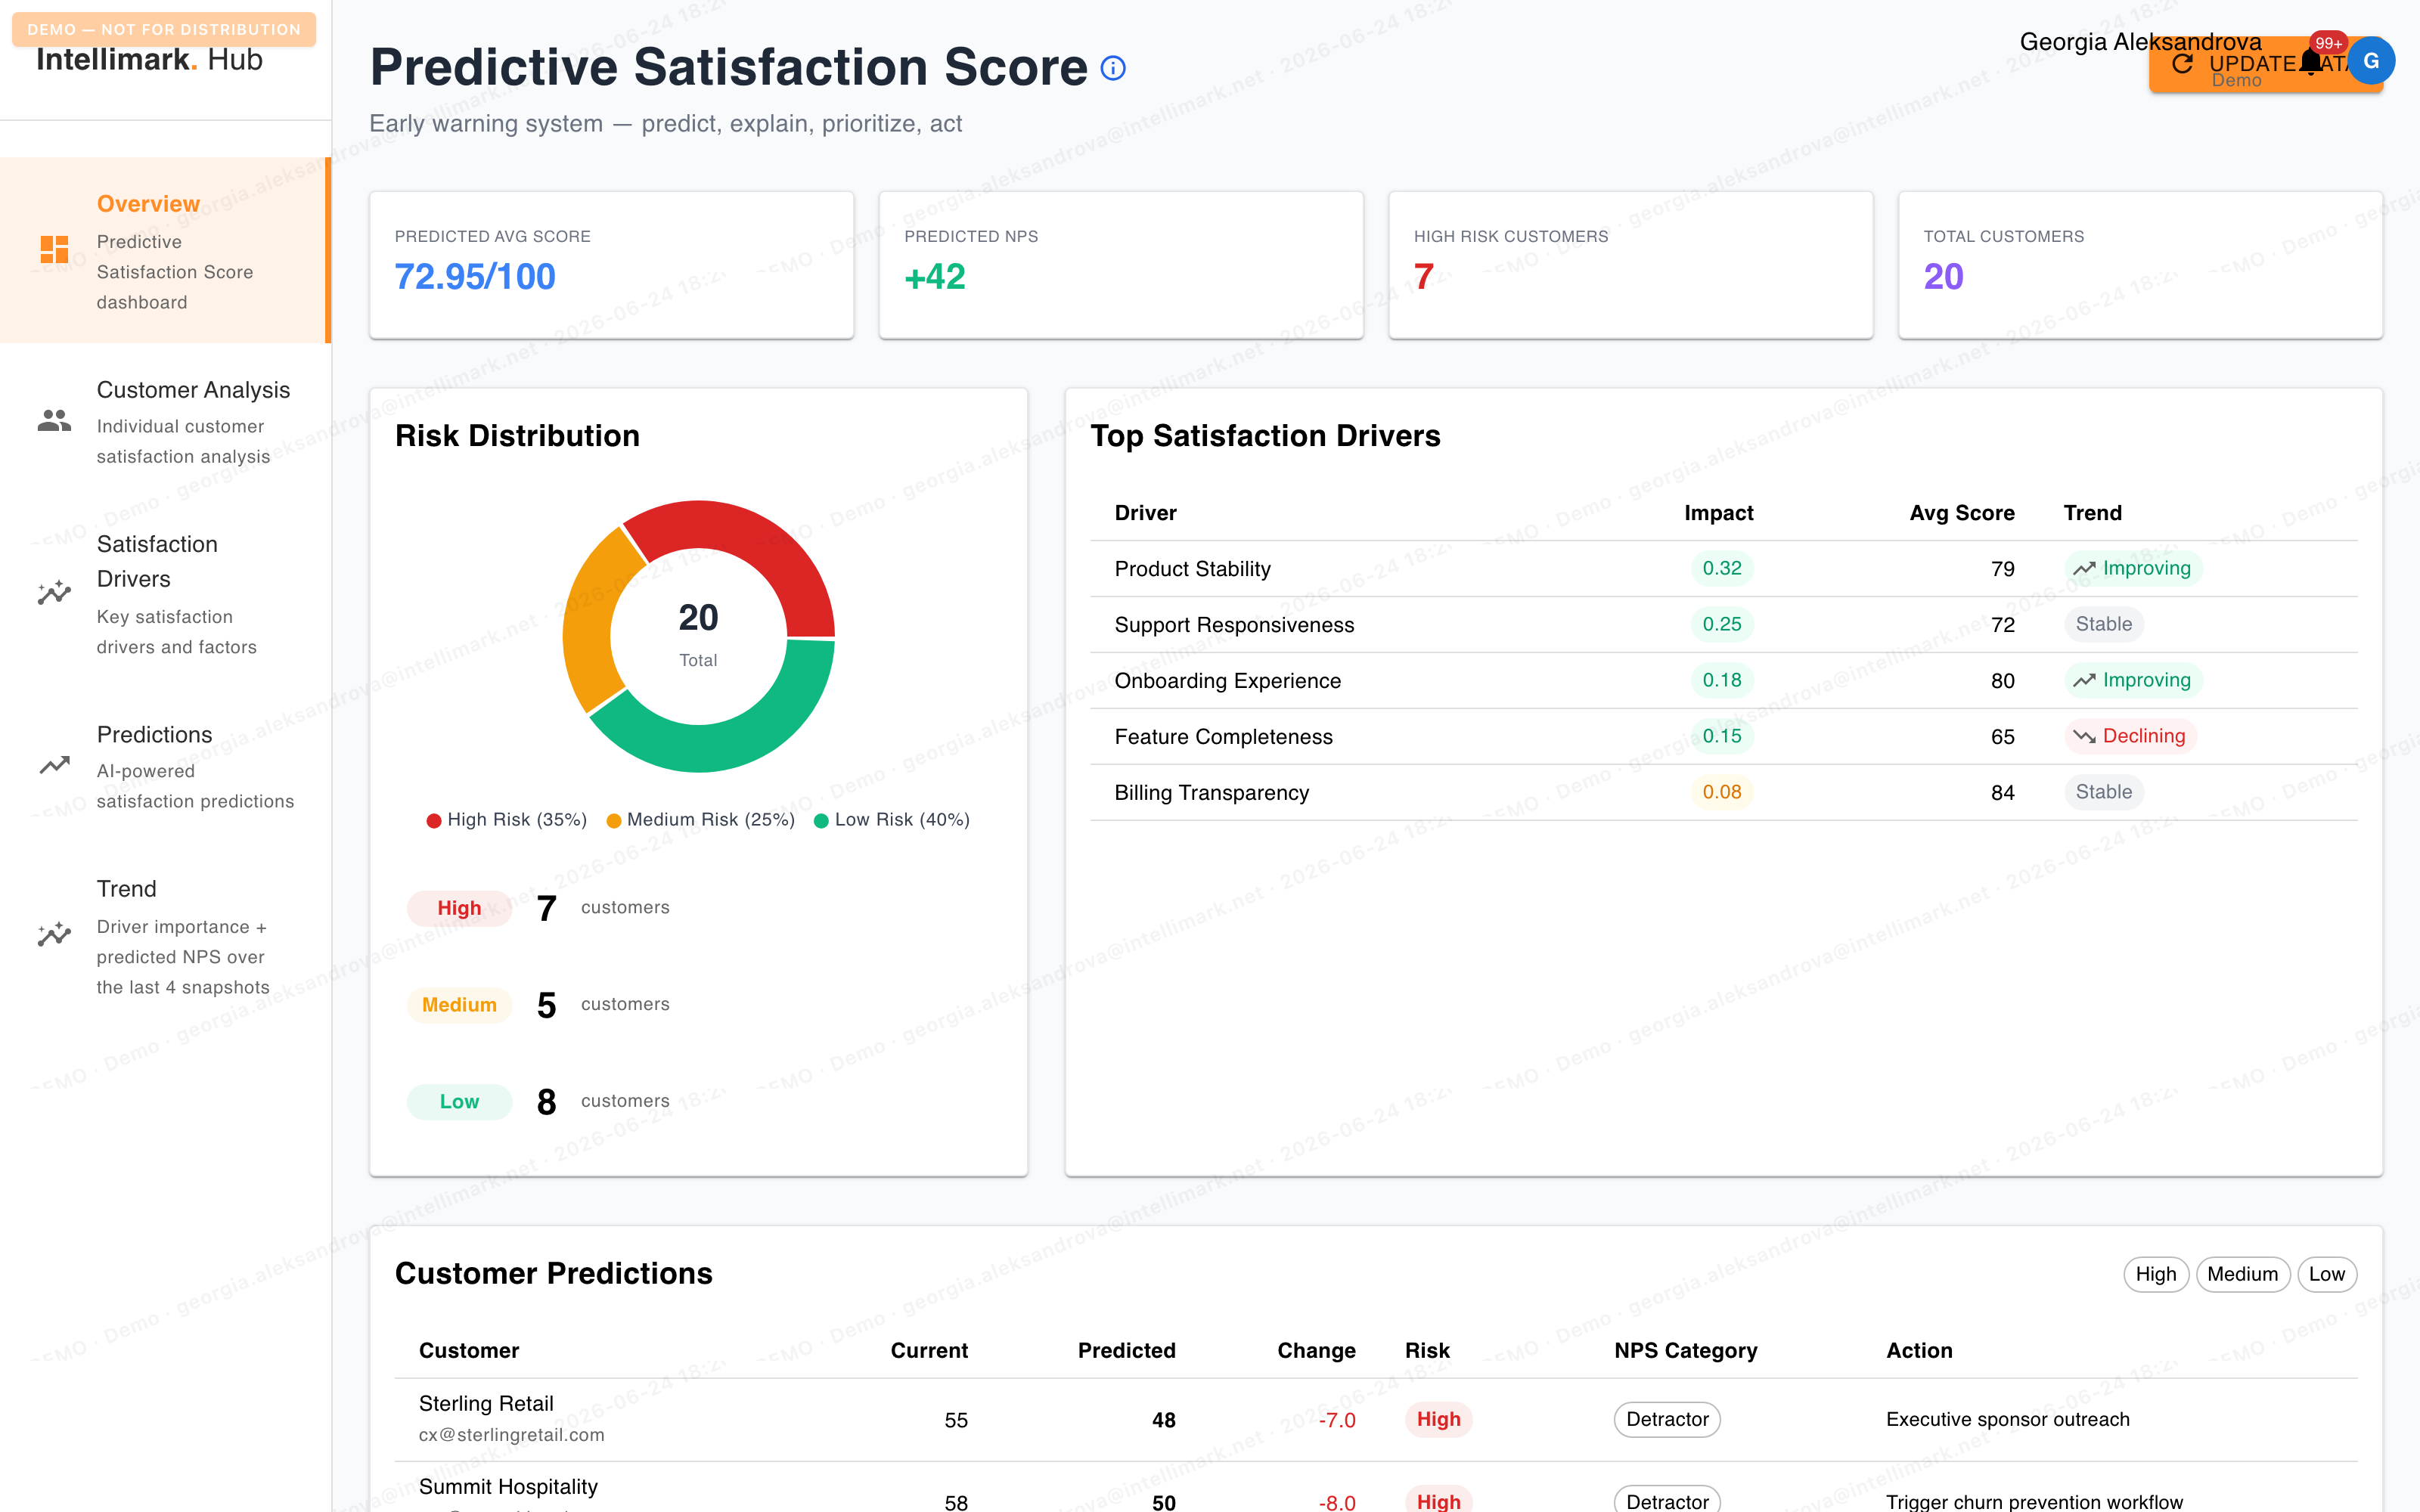Image resolution: width=2420 pixels, height=1512 pixels.
Task: Click the Customer column header in predictions
Action: tap(469, 1351)
